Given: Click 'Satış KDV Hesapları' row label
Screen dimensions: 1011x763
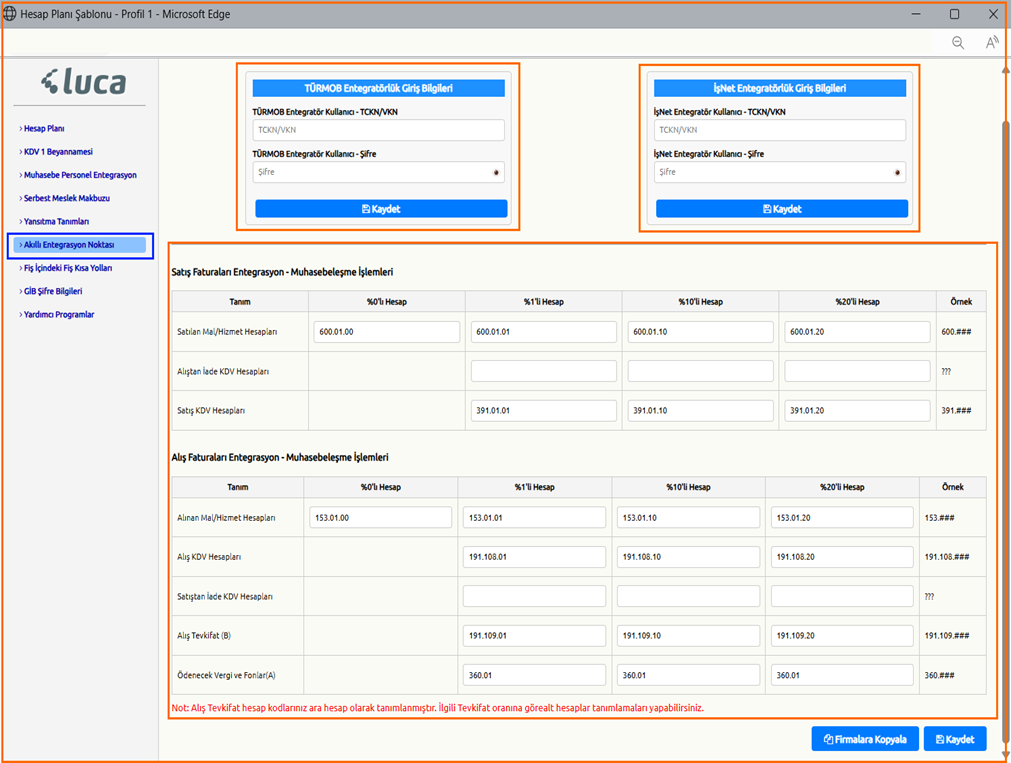Looking at the screenshot, I should point(211,410).
